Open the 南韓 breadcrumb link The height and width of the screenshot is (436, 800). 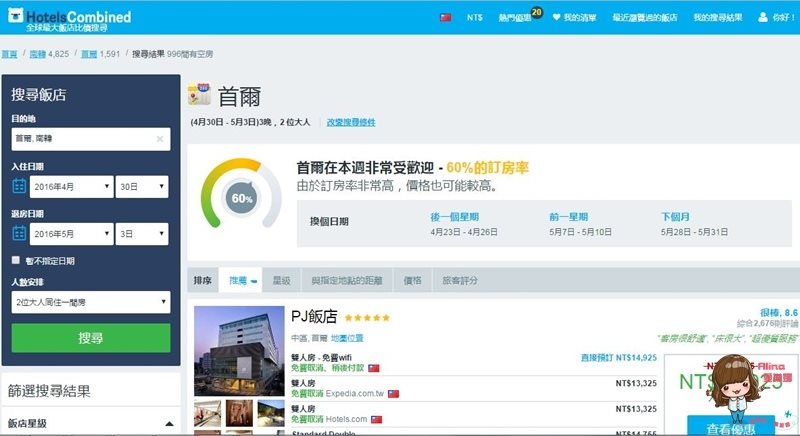coord(38,54)
